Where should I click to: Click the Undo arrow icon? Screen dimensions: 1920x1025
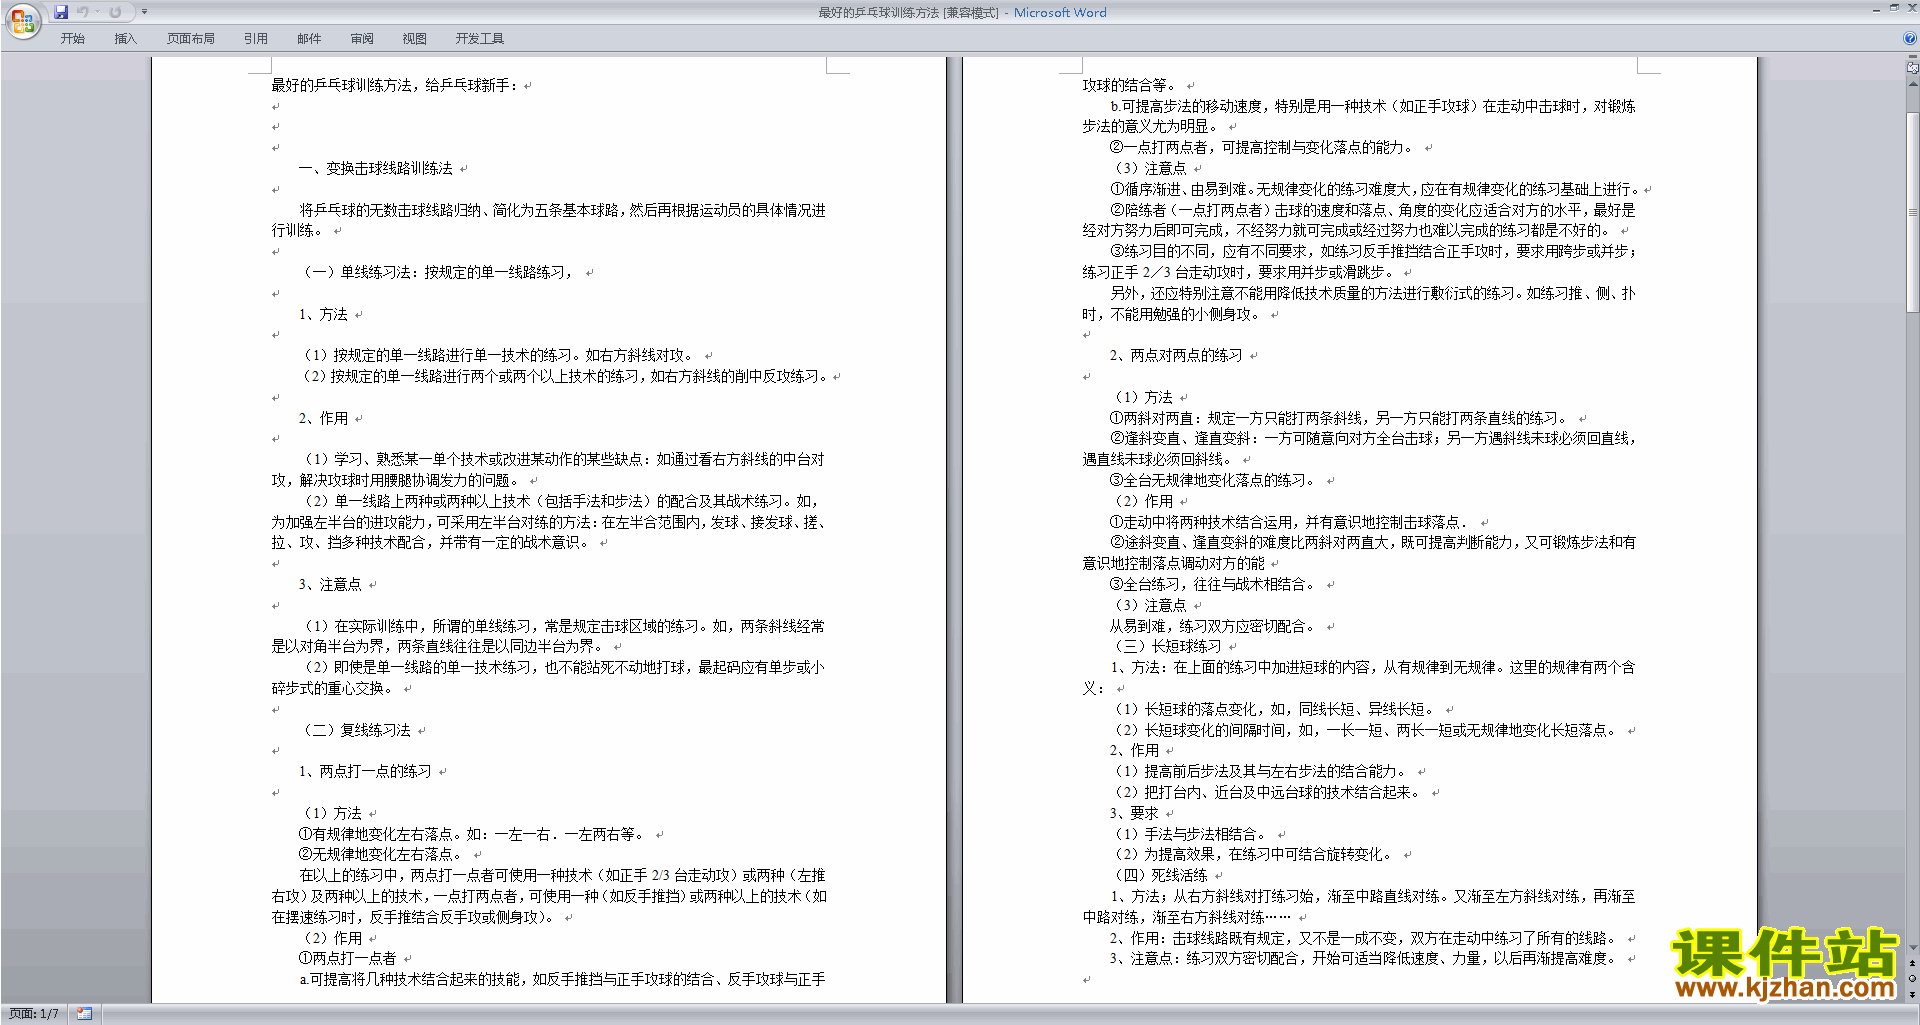[83, 12]
